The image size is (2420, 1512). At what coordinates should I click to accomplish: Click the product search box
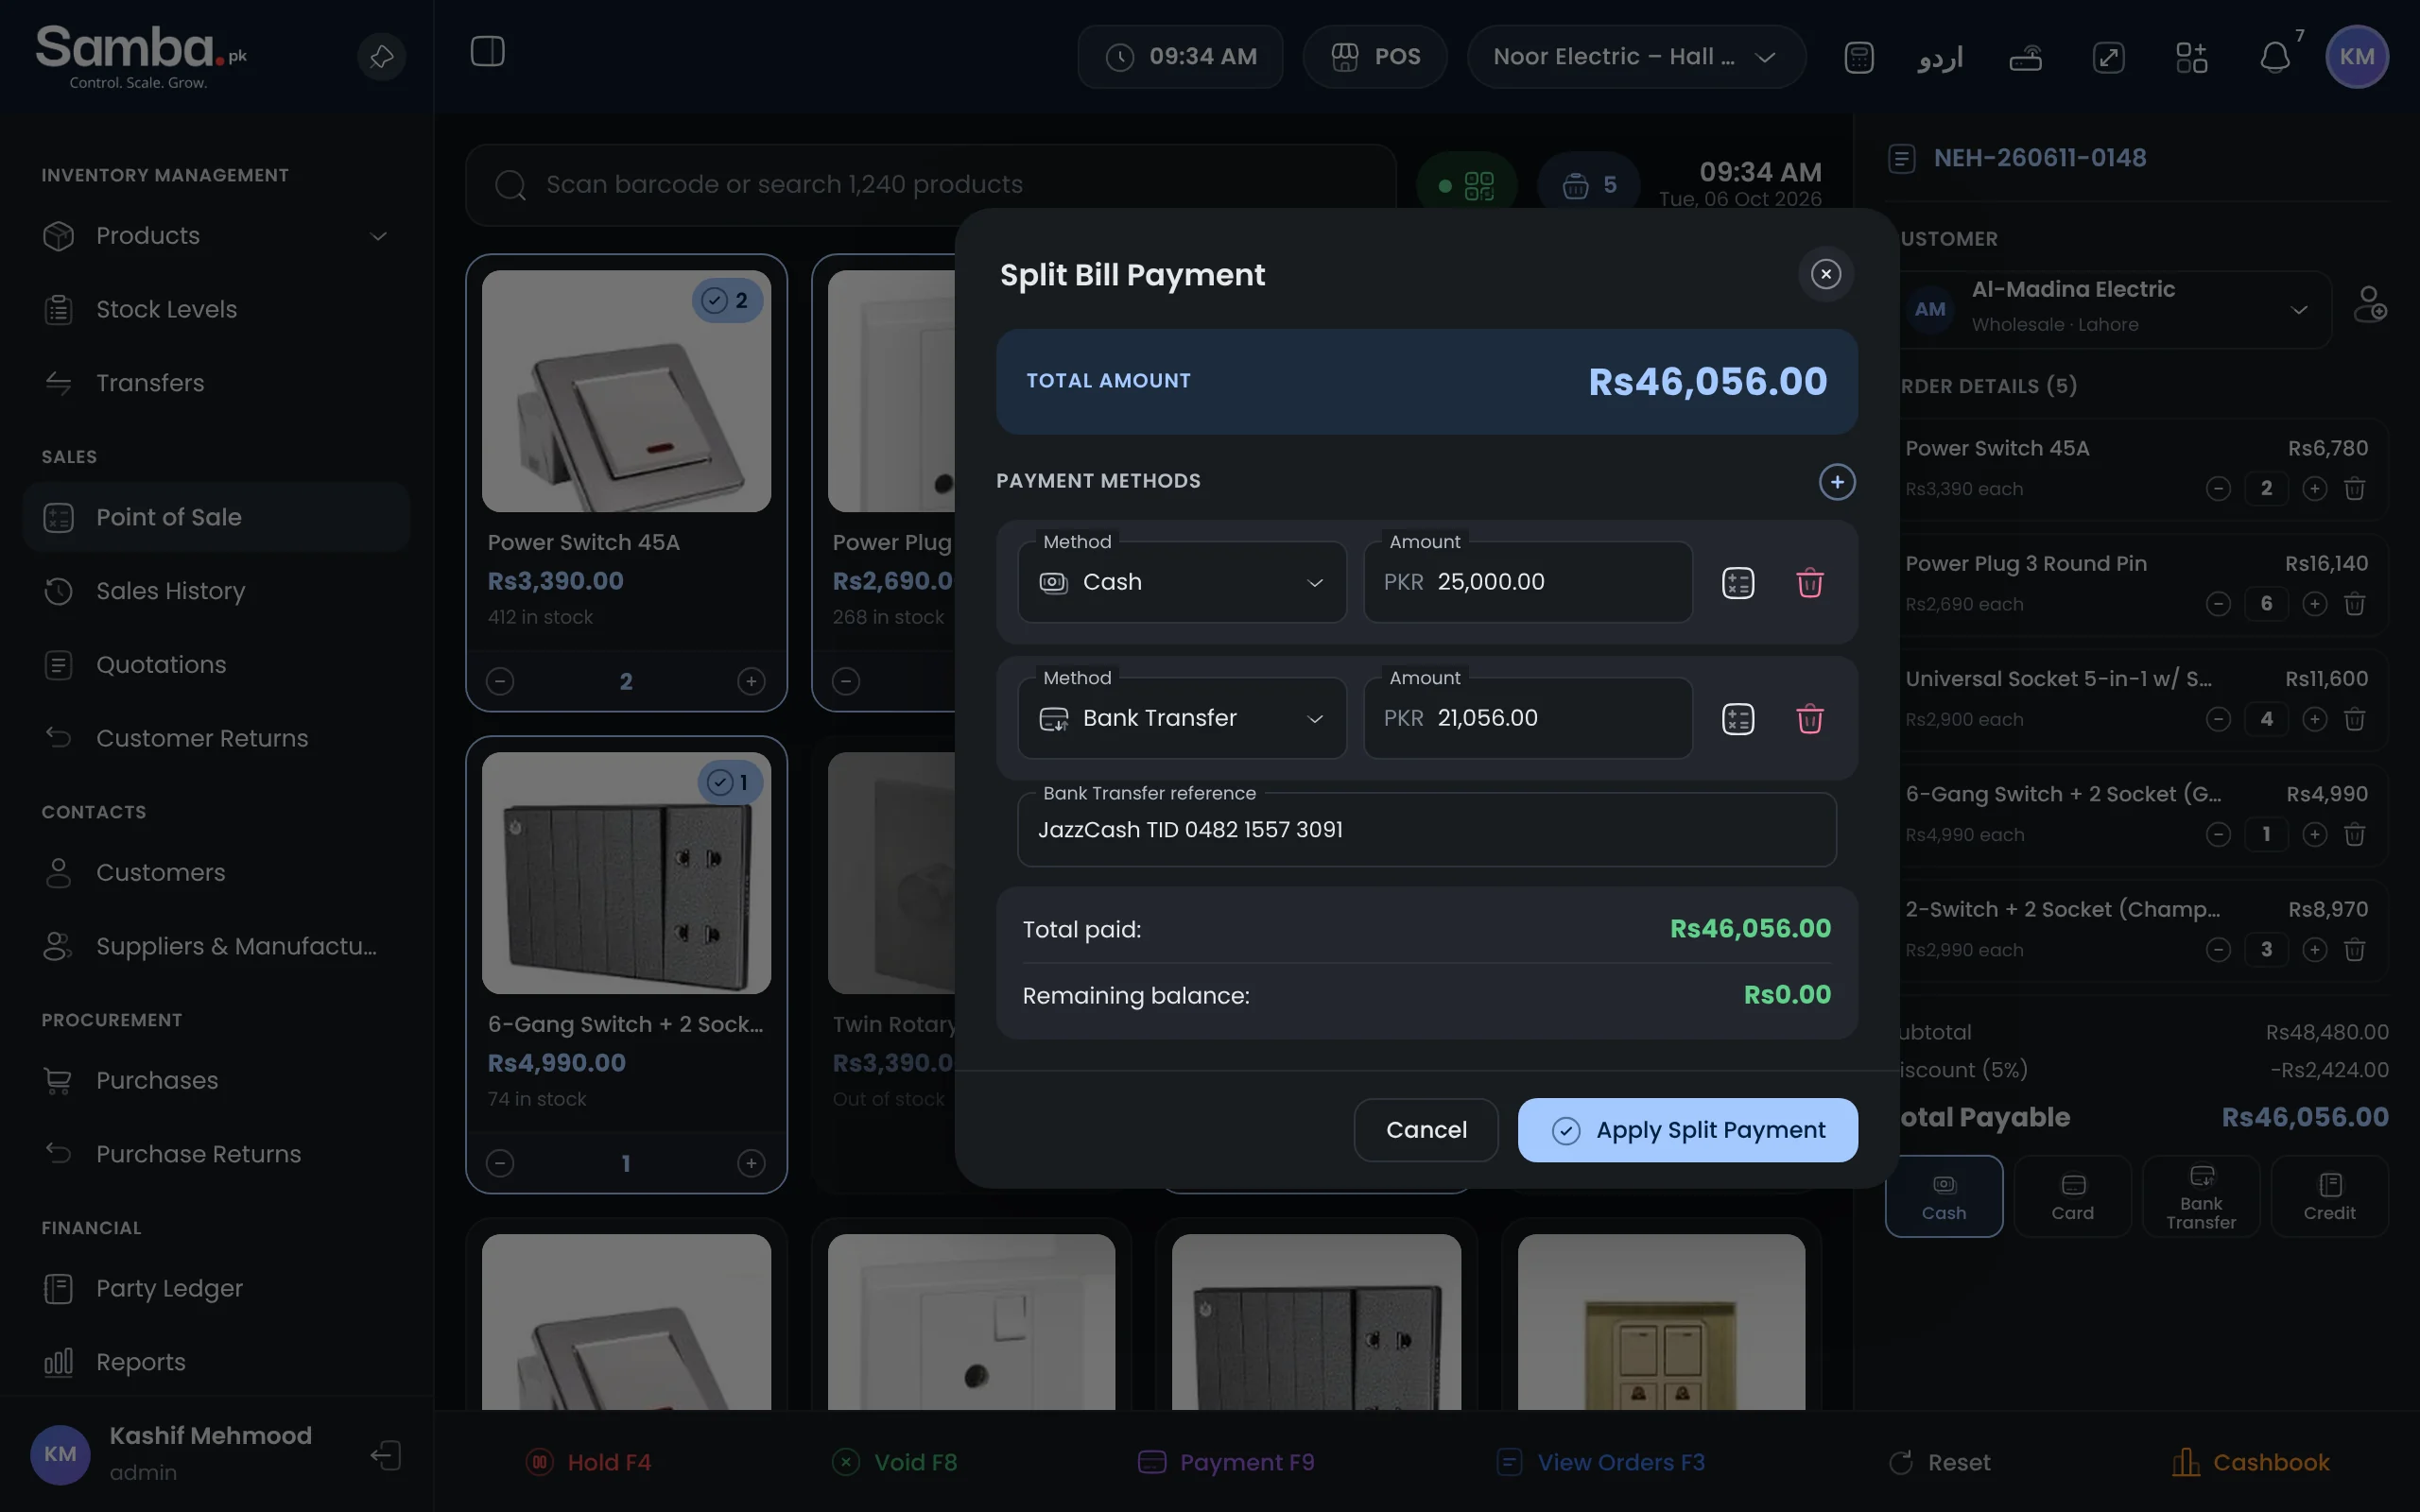pos(930,185)
